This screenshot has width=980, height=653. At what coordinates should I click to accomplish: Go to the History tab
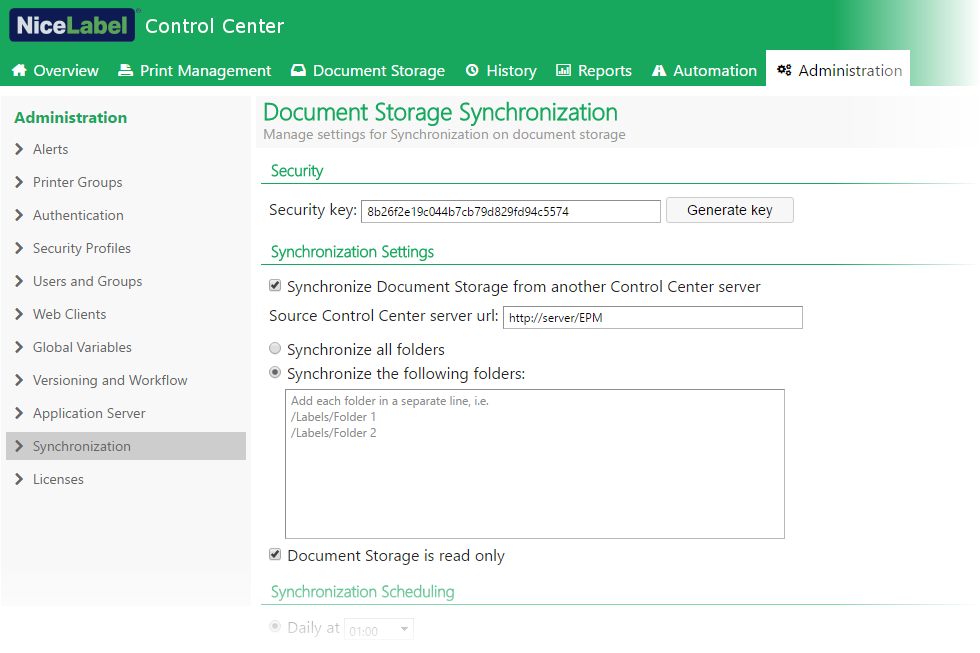click(501, 70)
